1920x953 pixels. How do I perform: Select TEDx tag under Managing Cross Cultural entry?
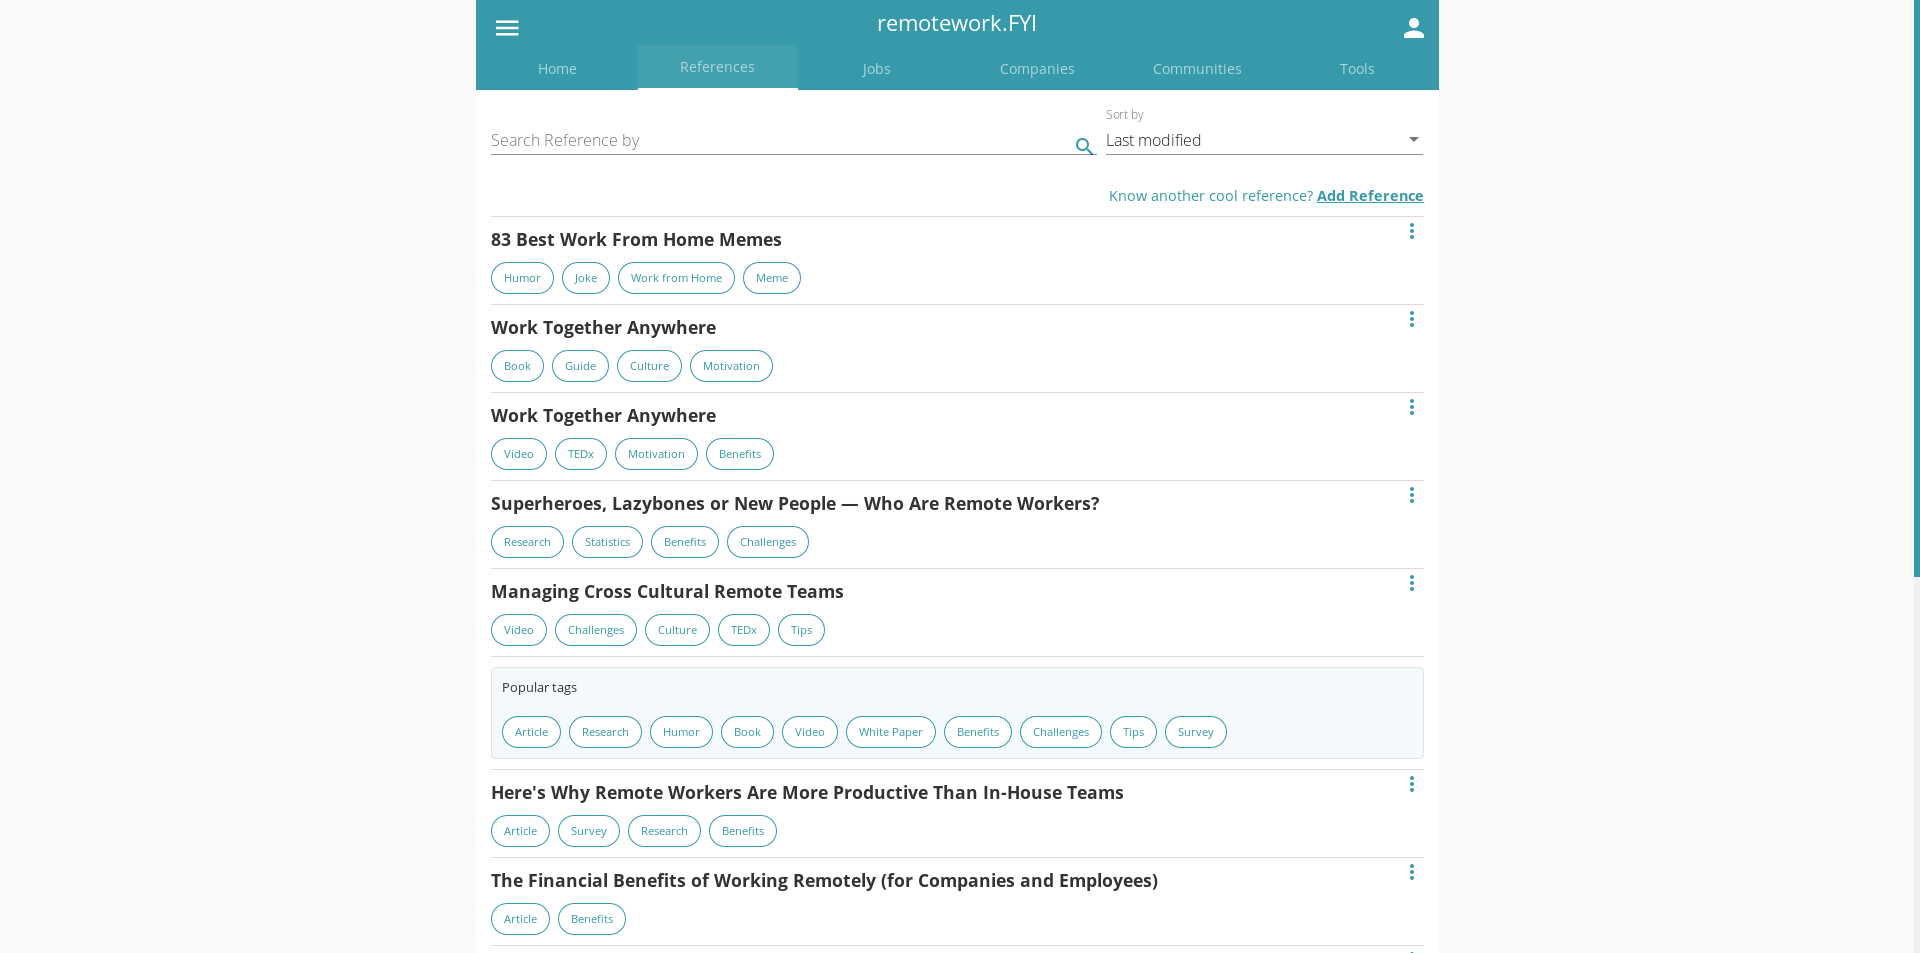(744, 630)
